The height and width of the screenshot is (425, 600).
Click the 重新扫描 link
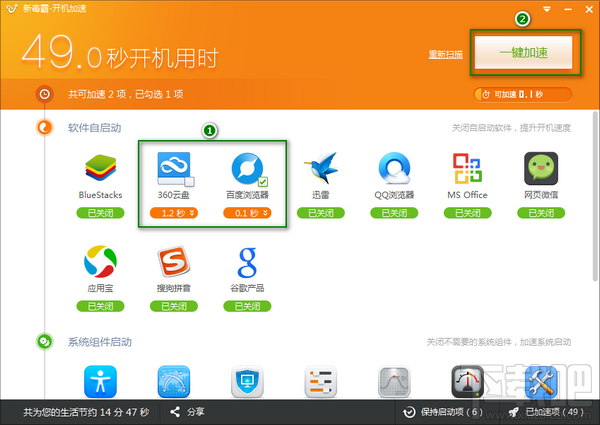pos(446,54)
